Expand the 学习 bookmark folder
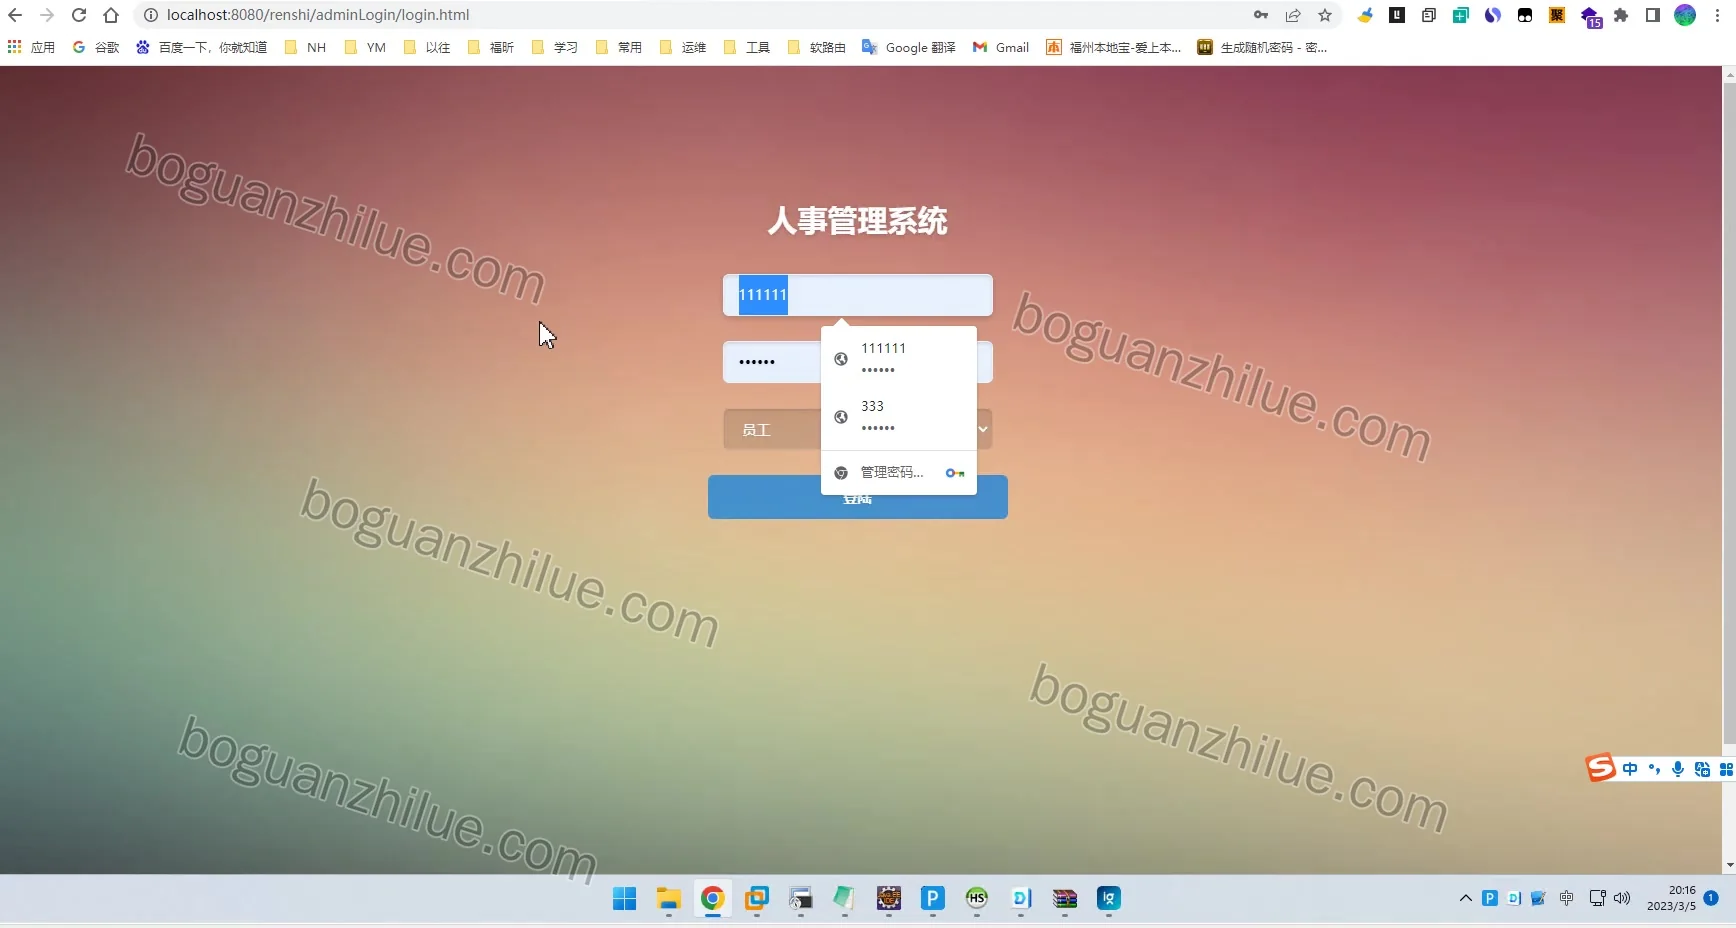Image resolution: width=1736 pixels, height=928 pixels. 555,47
